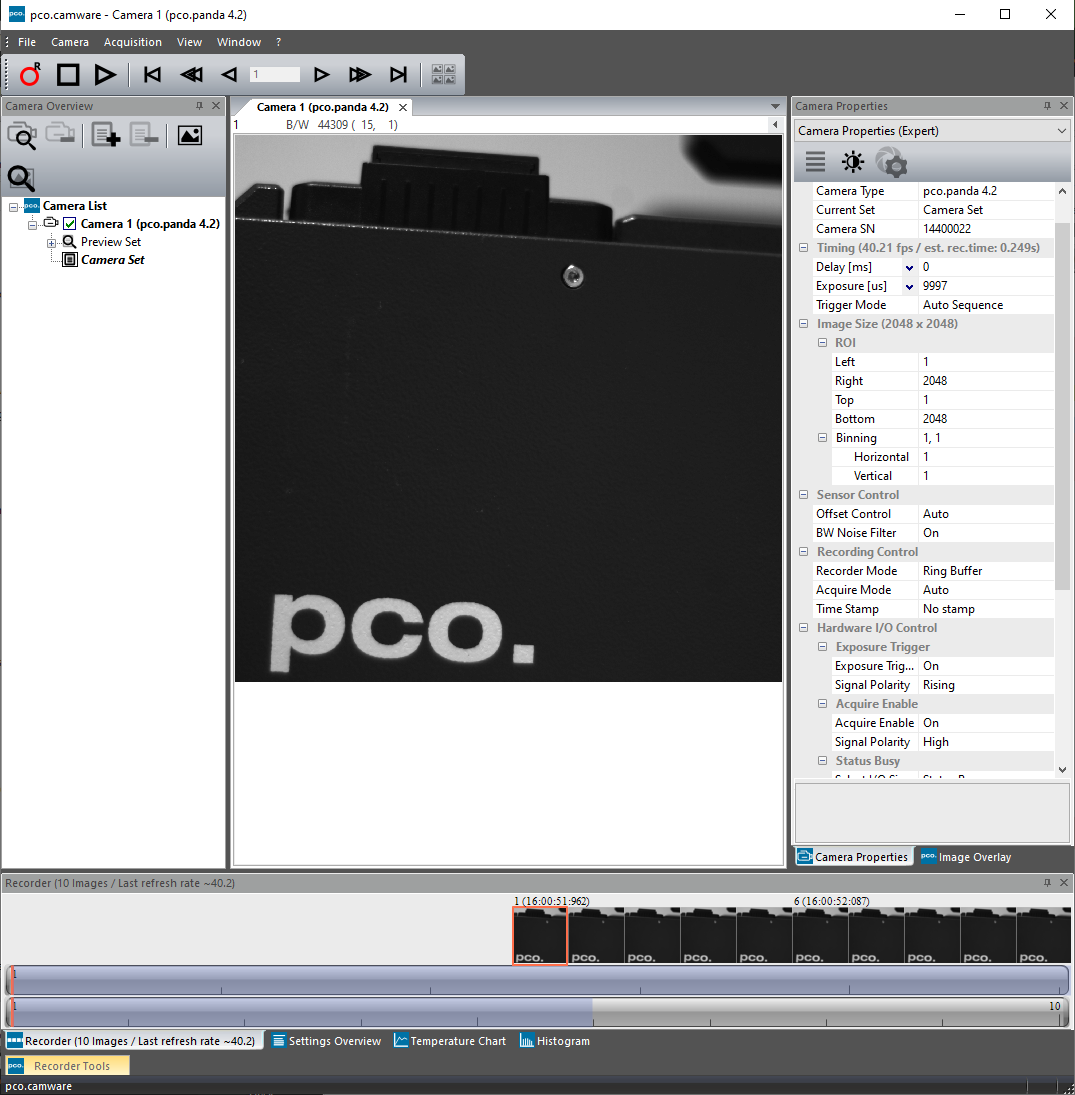Click the list view icon in Camera Properties
Viewport: 1075px width, 1095px height.
[814, 161]
